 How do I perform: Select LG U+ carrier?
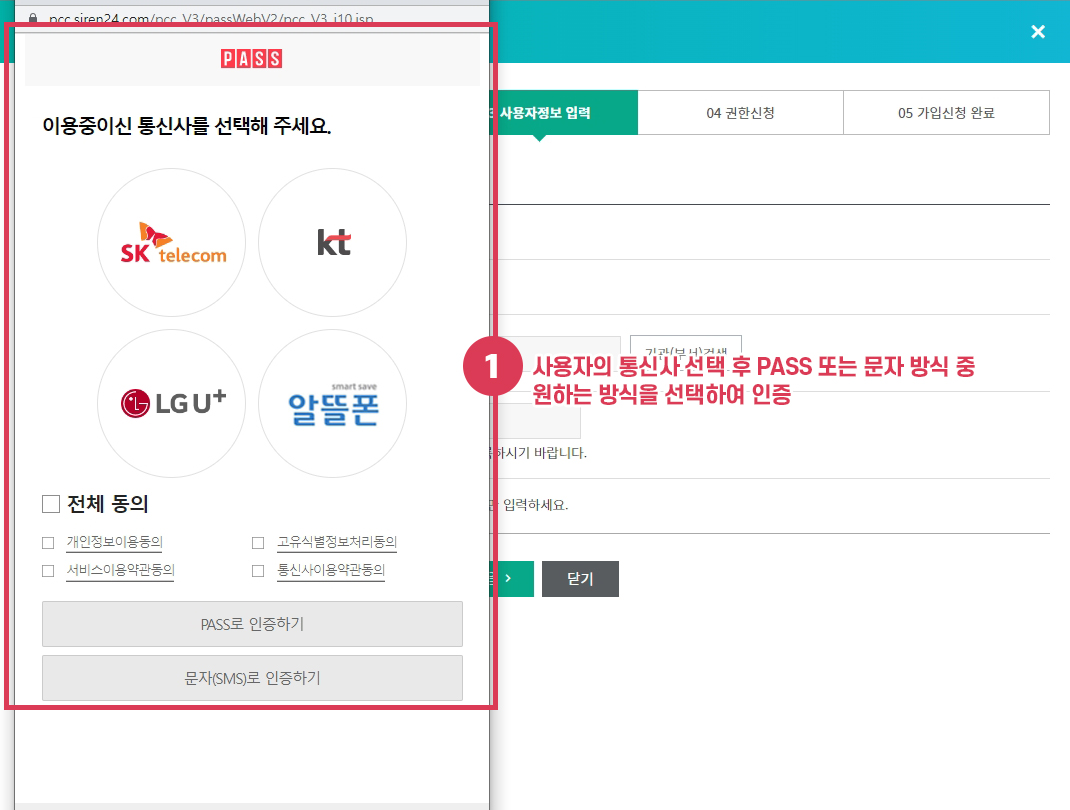171,404
